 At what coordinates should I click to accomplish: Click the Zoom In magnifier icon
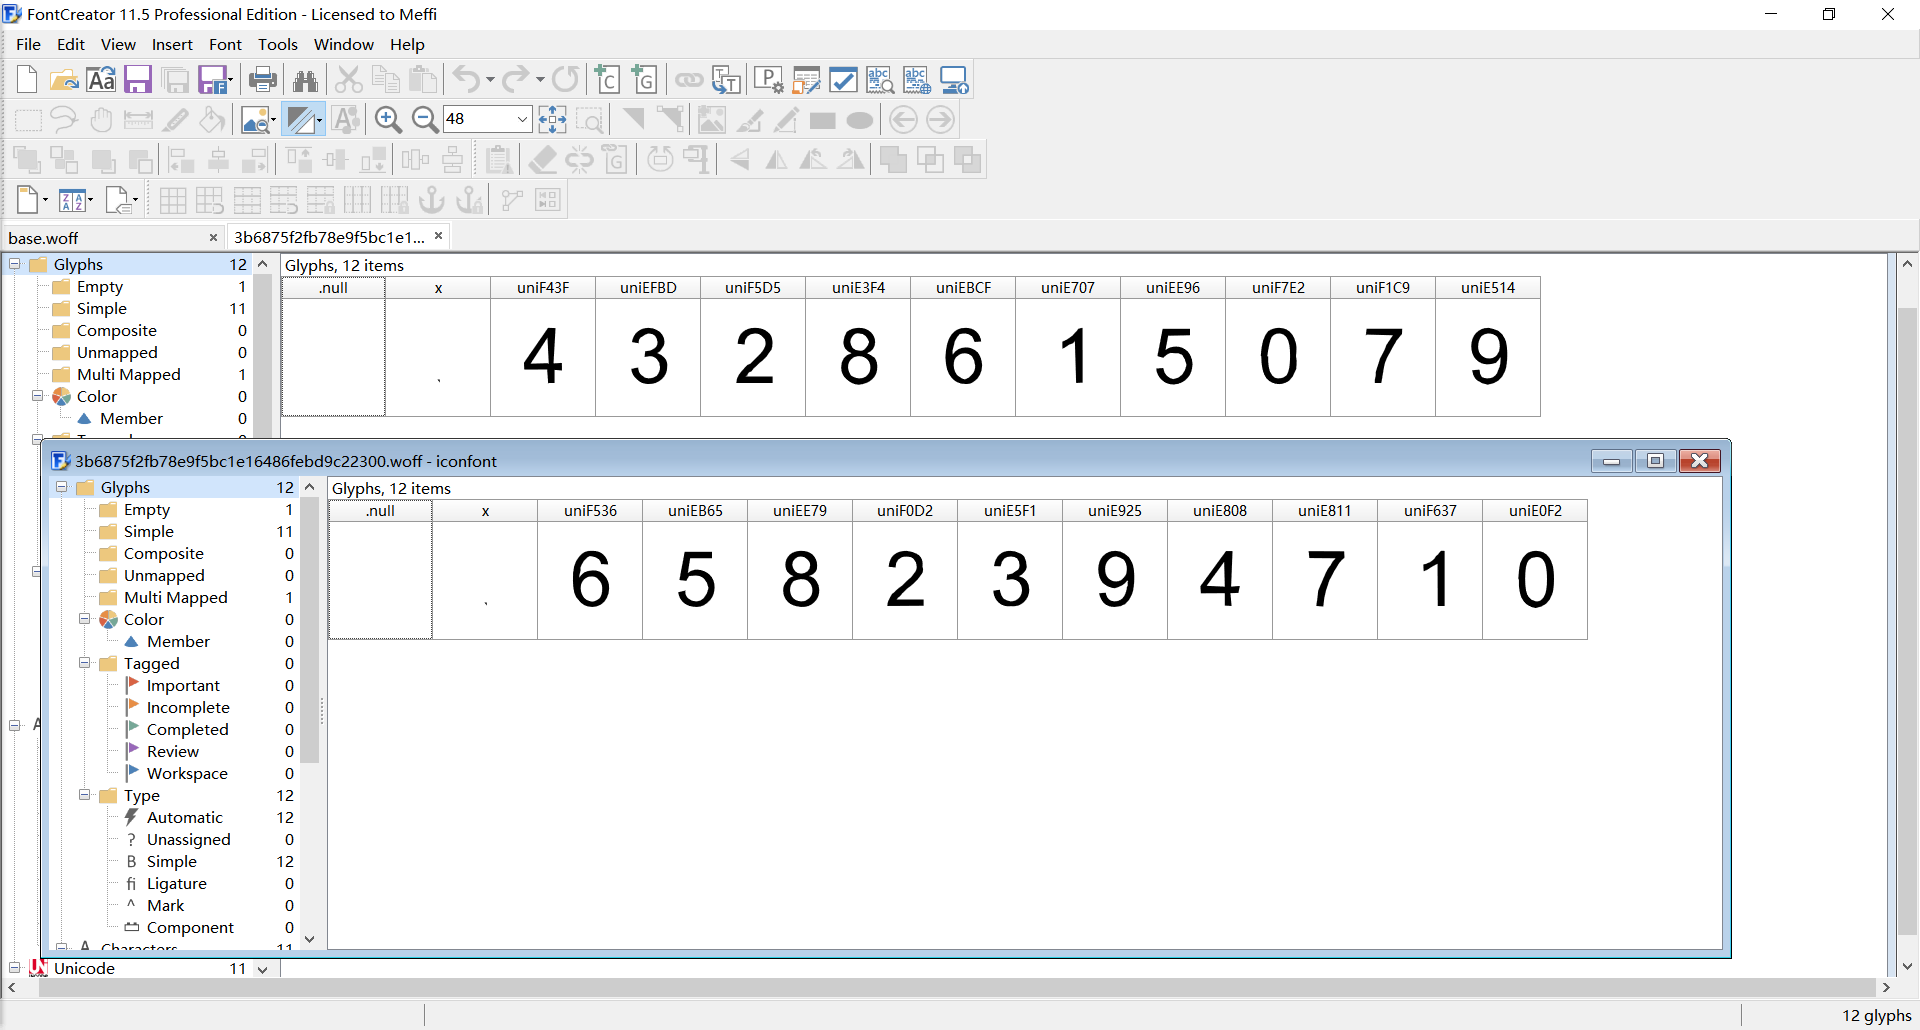(x=388, y=120)
